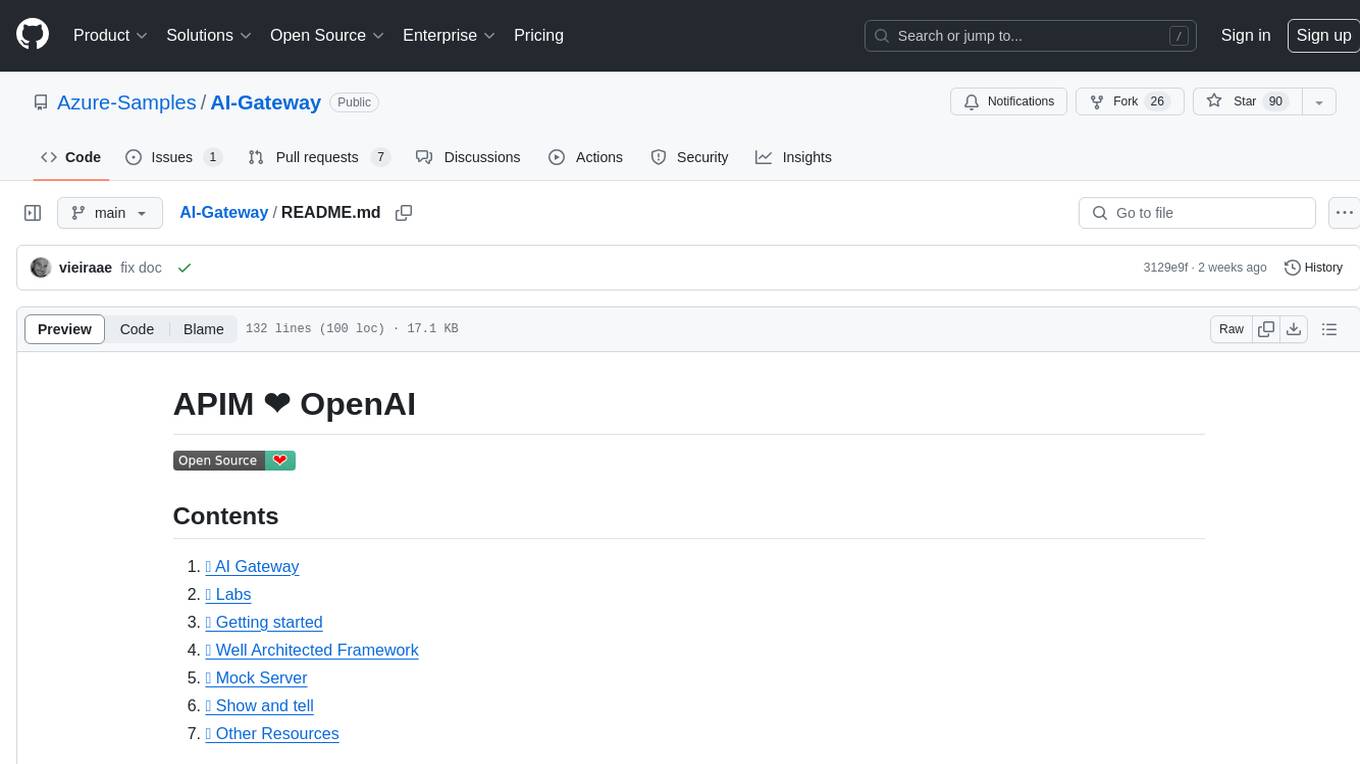Open the main branch selector

click(x=109, y=213)
